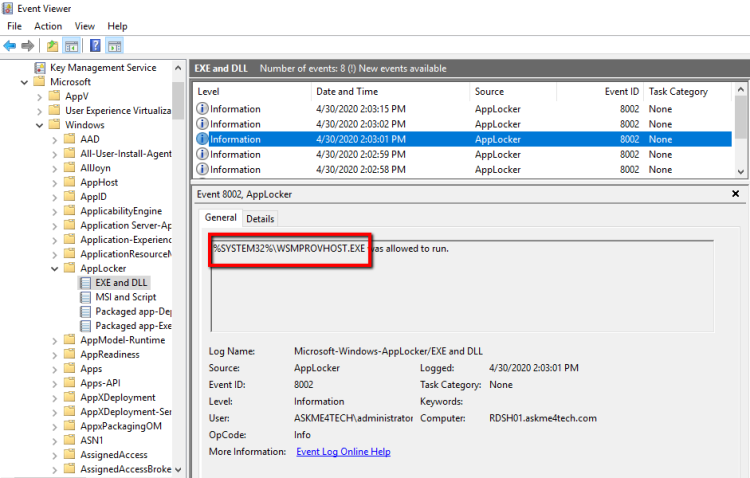The image size is (750, 478).
Task: Switch to the Details tab
Action: (x=260, y=218)
